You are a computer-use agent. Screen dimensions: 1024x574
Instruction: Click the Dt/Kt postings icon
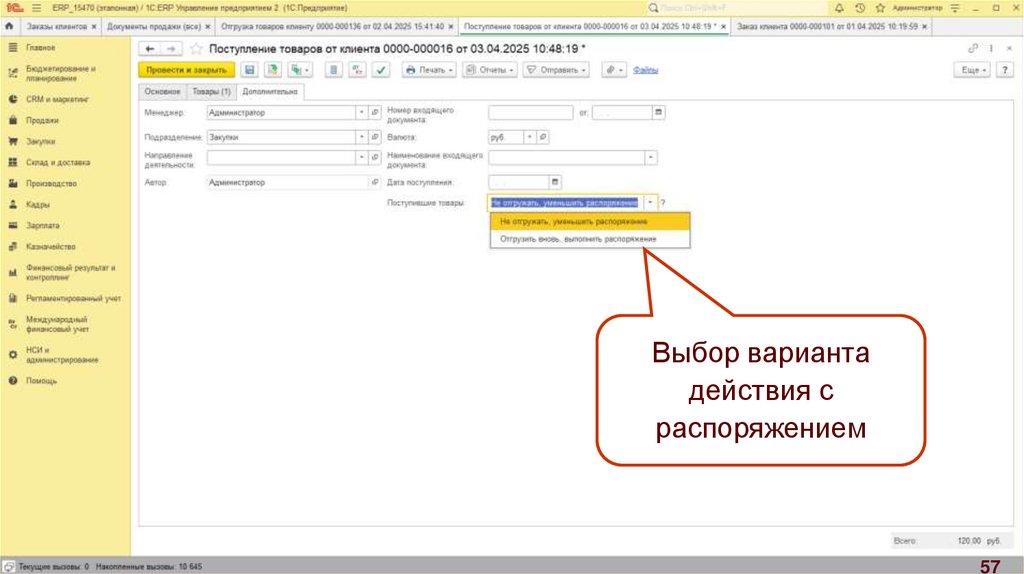(357, 70)
